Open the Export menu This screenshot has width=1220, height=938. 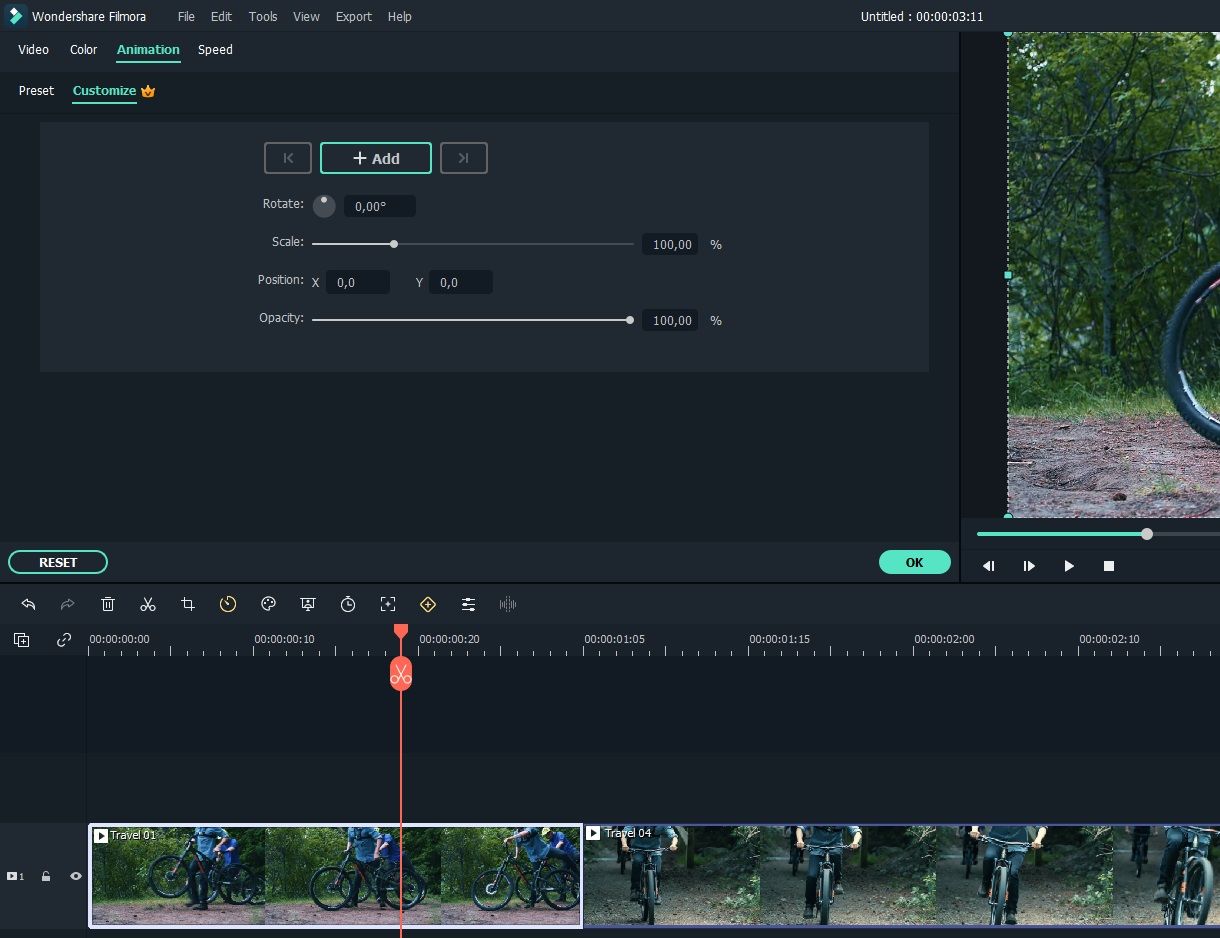[x=353, y=17]
